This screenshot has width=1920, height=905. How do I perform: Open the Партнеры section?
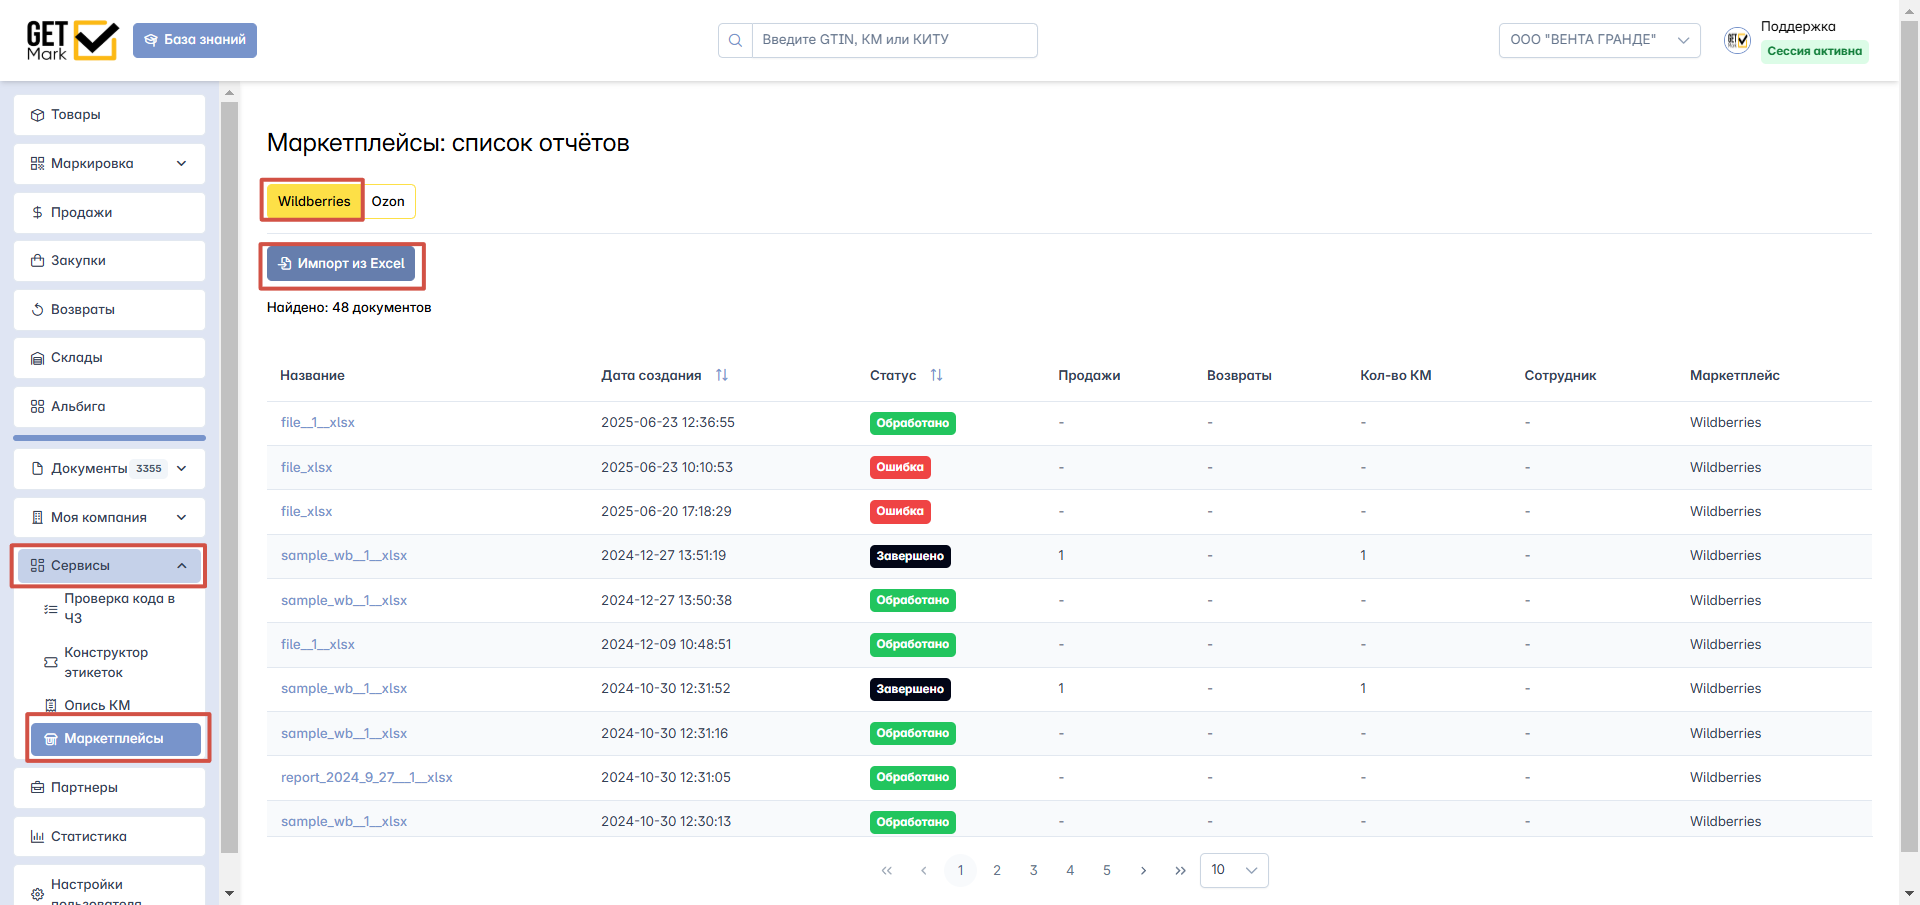click(x=109, y=788)
